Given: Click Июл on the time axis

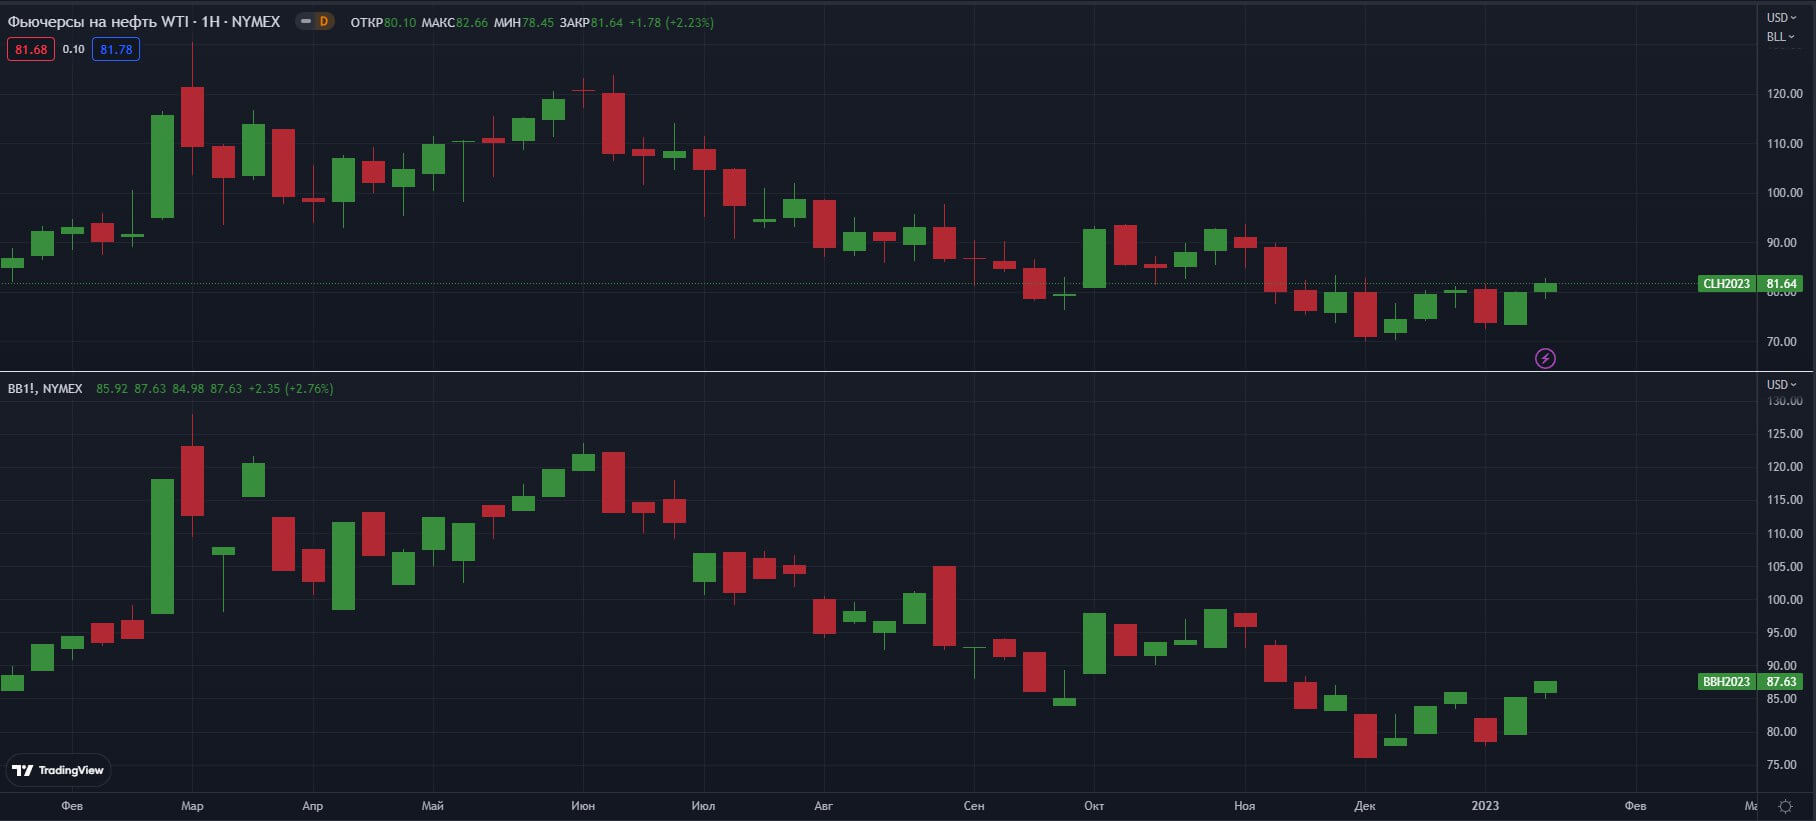Looking at the screenshot, I should (x=703, y=806).
